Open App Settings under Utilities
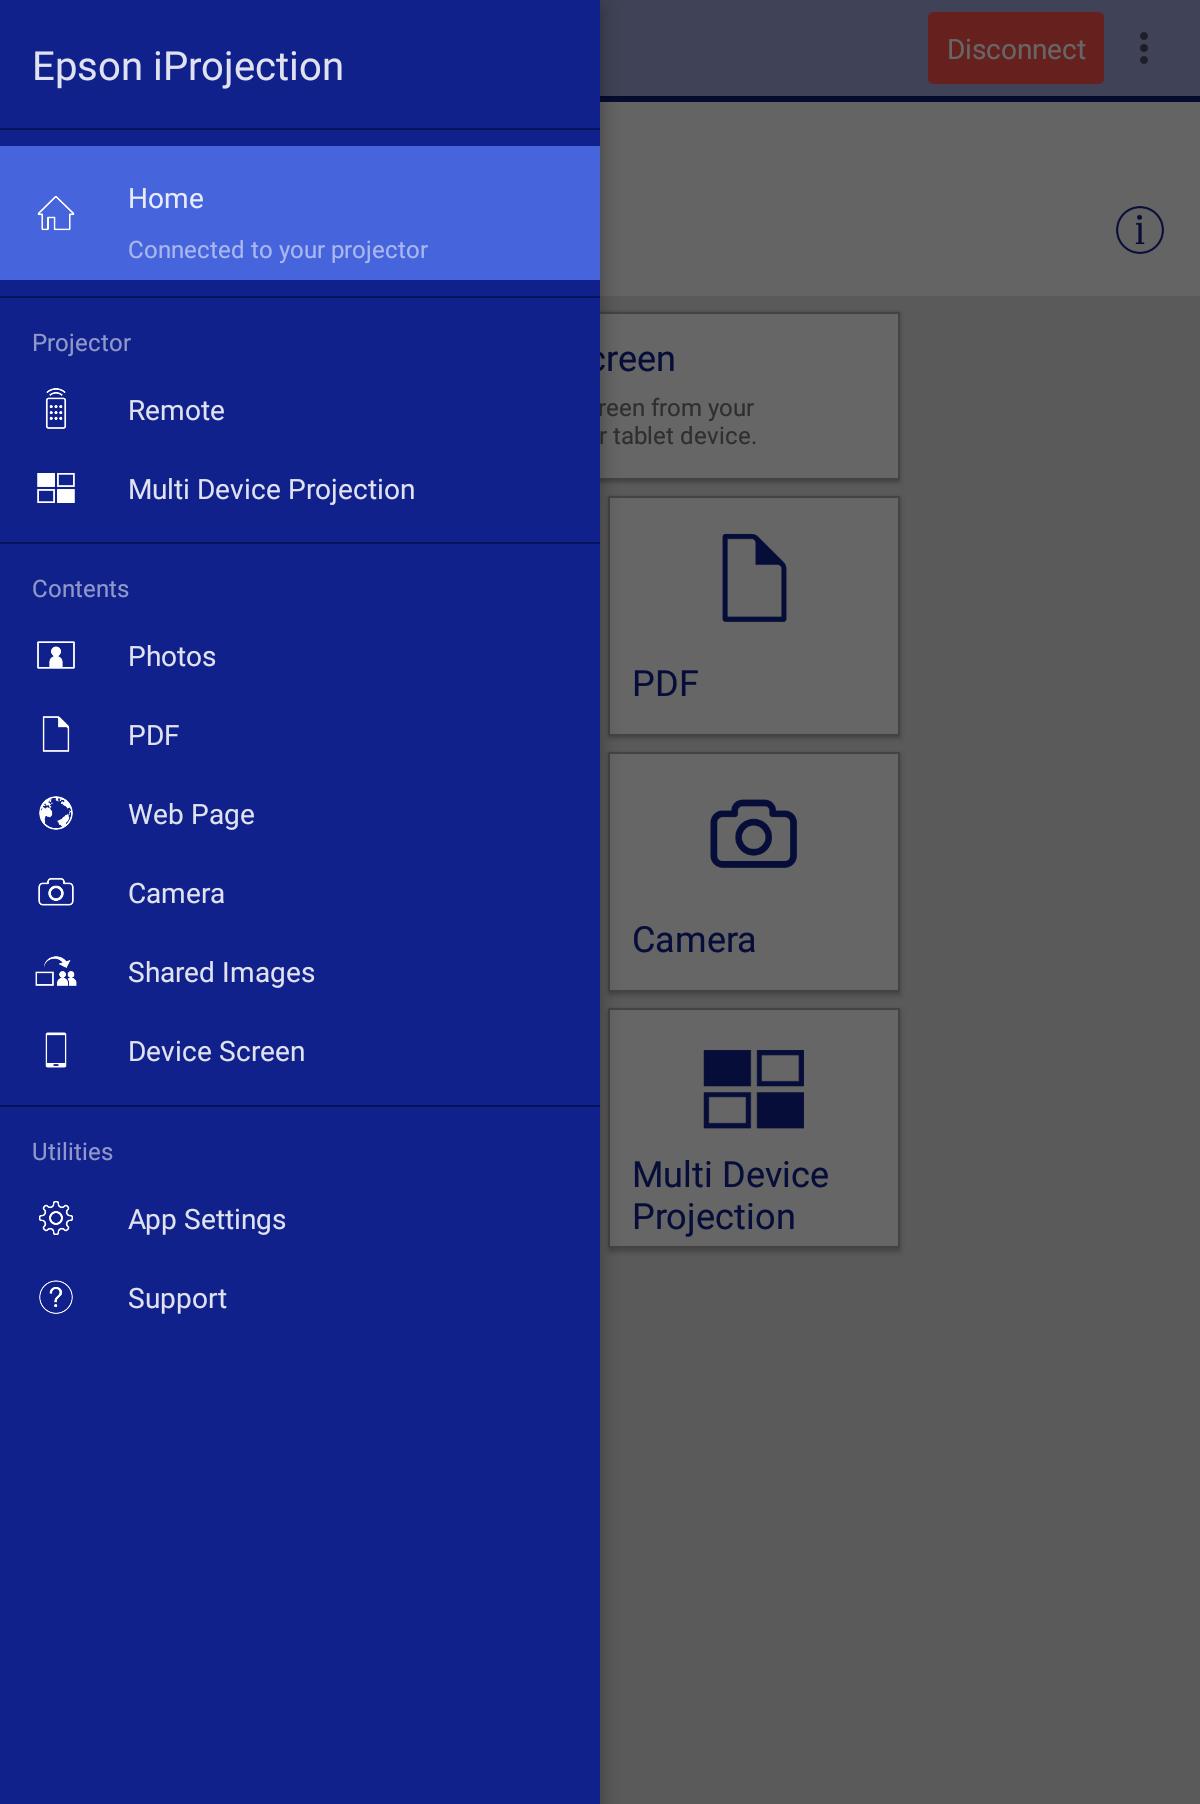1200x1804 pixels. tap(300, 1219)
